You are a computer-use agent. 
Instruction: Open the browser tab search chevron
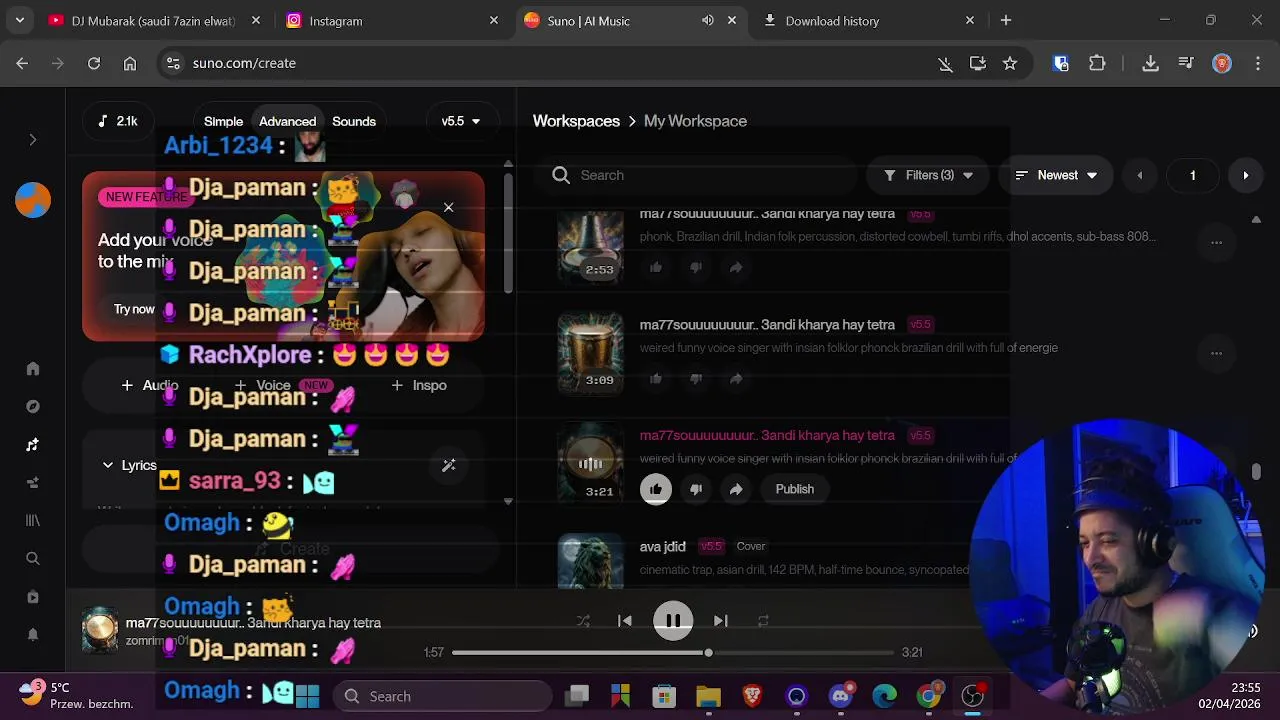(x=19, y=20)
